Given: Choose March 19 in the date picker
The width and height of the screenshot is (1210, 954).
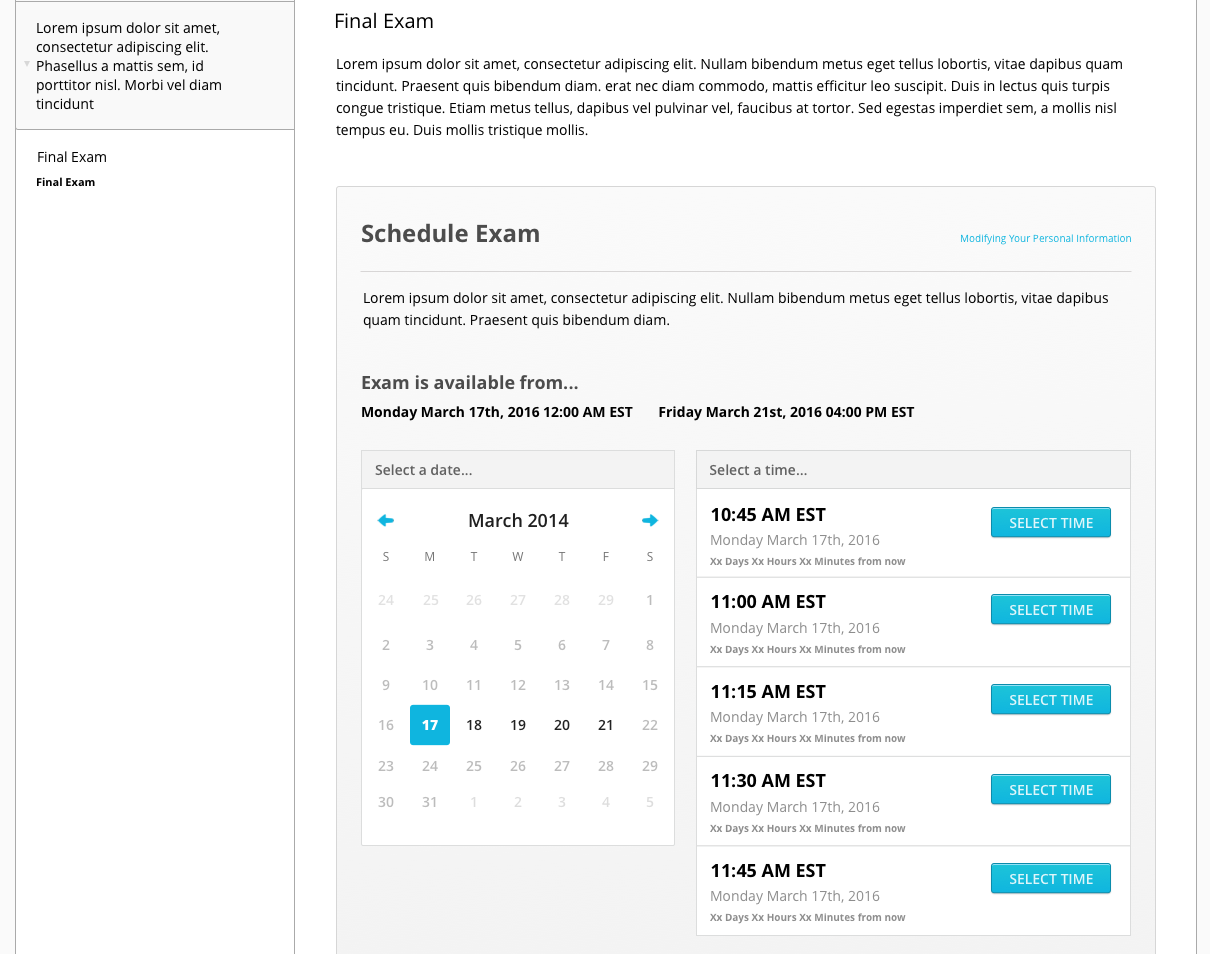Looking at the screenshot, I should pyautogui.click(x=518, y=725).
